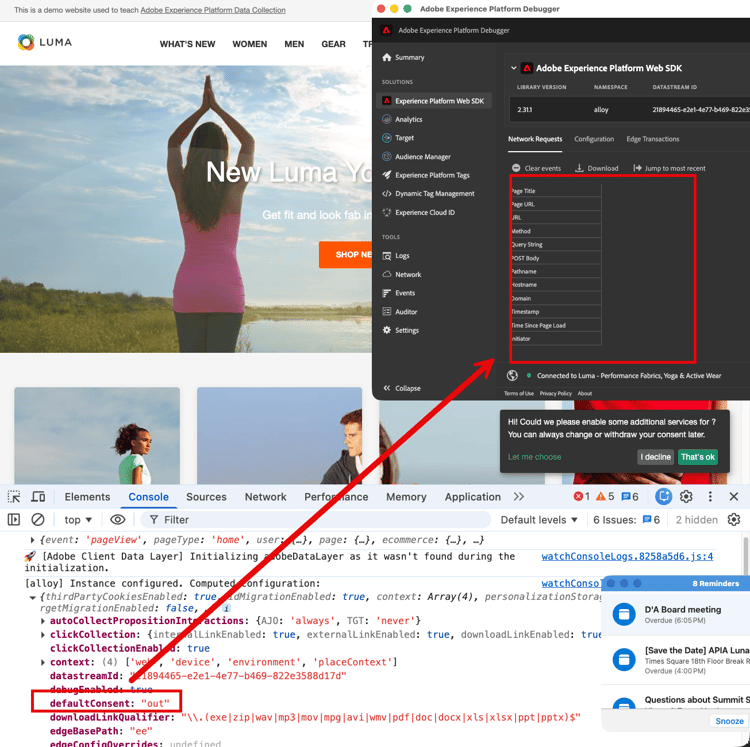Expand the context array property
750x747 pixels.
tap(43, 663)
